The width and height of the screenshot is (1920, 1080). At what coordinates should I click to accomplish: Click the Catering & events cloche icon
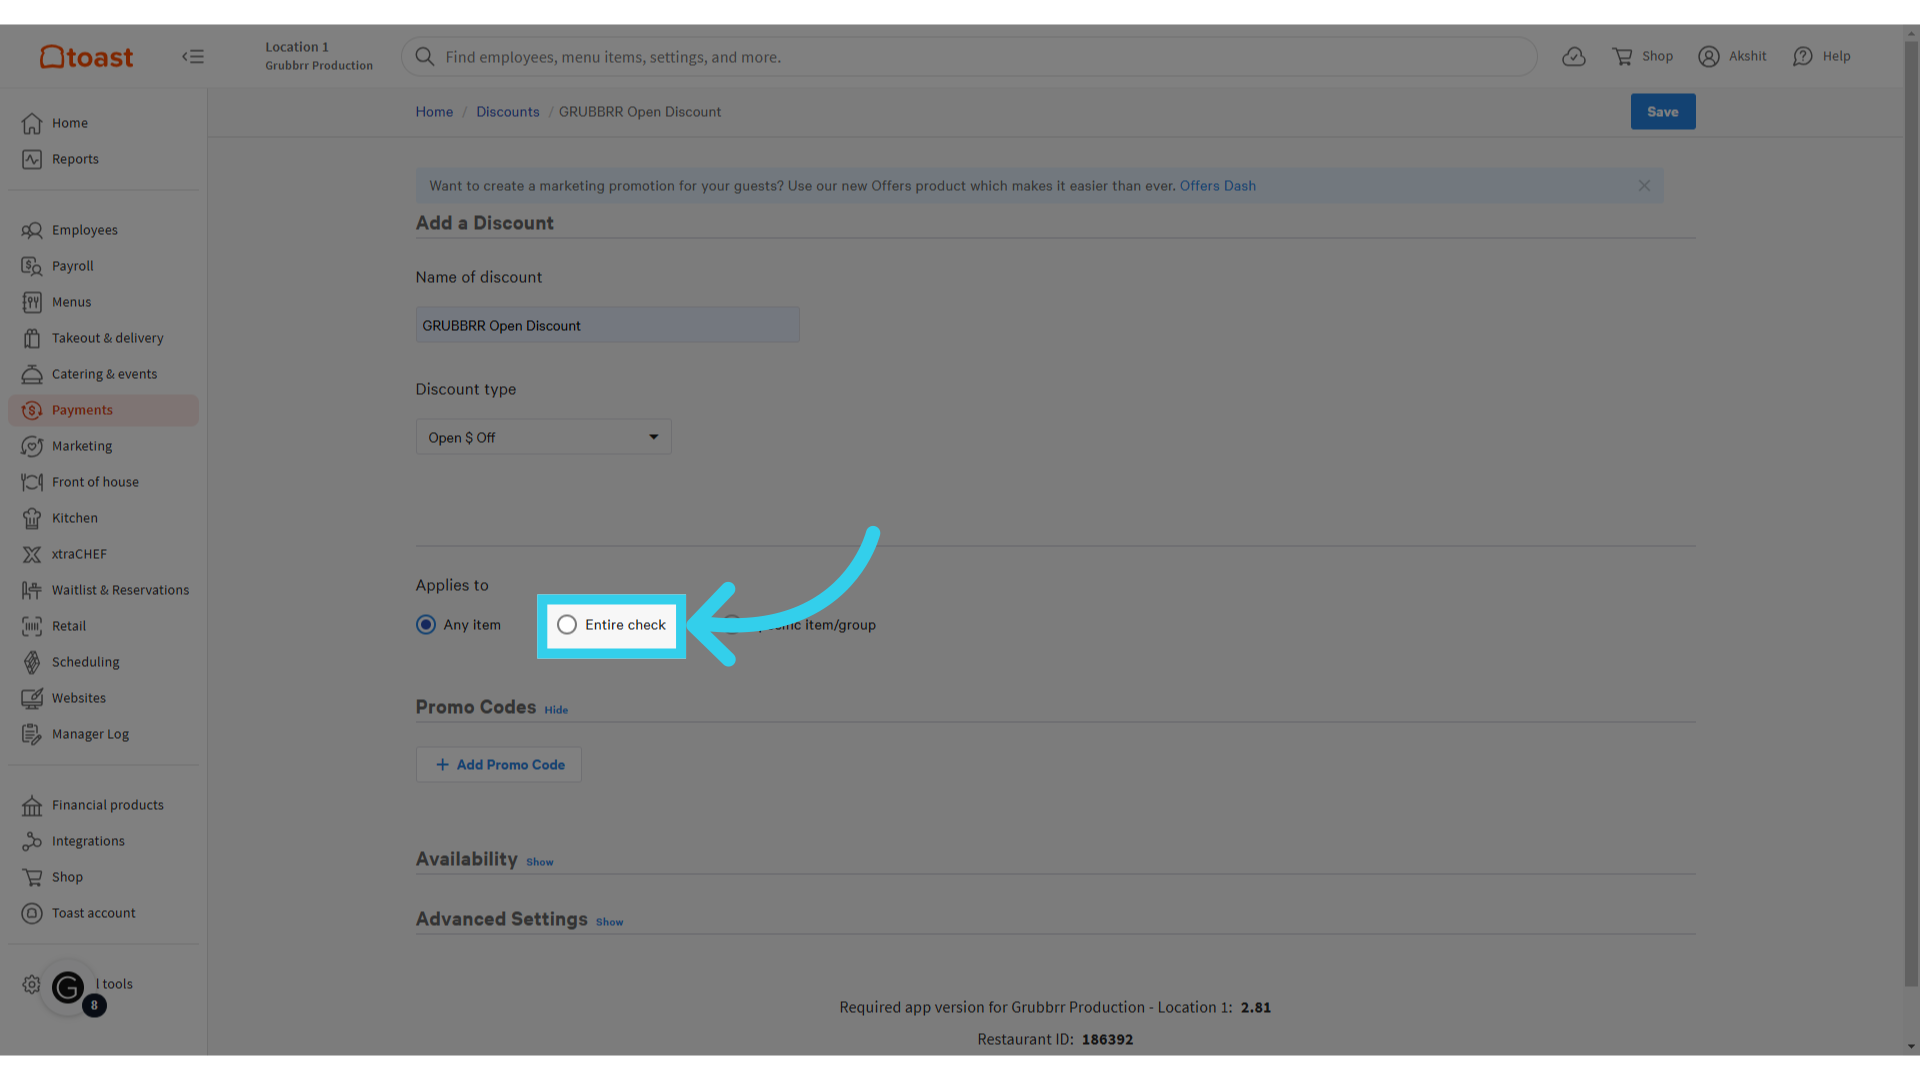click(x=32, y=374)
